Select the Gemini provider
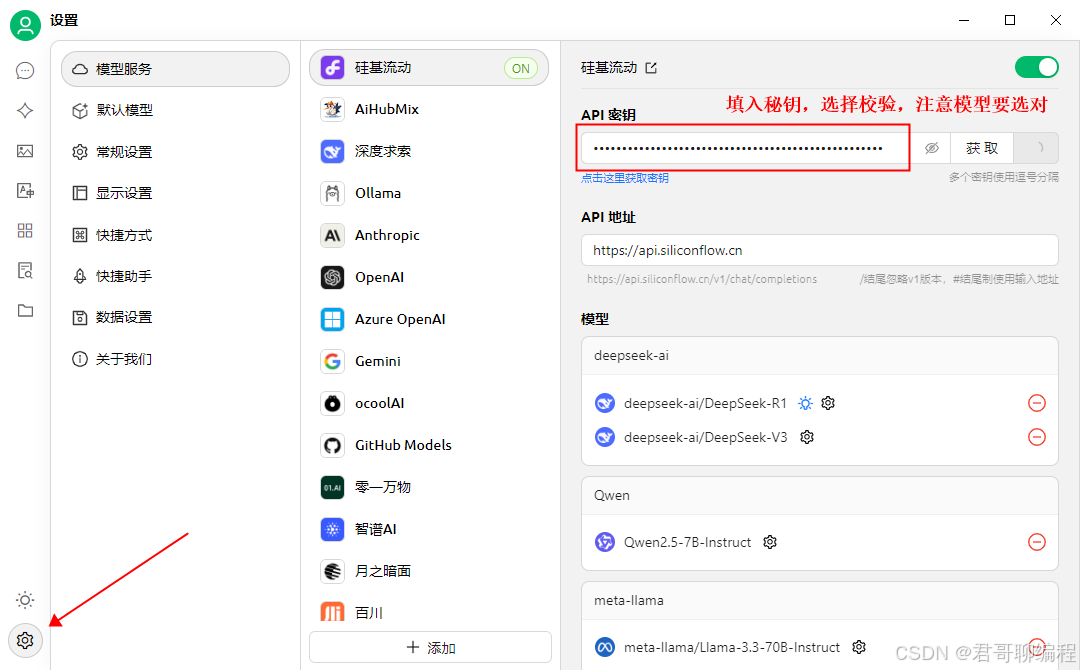The width and height of the screenshot is (1080, 670). pyautogui.click(x=429, y=361)
